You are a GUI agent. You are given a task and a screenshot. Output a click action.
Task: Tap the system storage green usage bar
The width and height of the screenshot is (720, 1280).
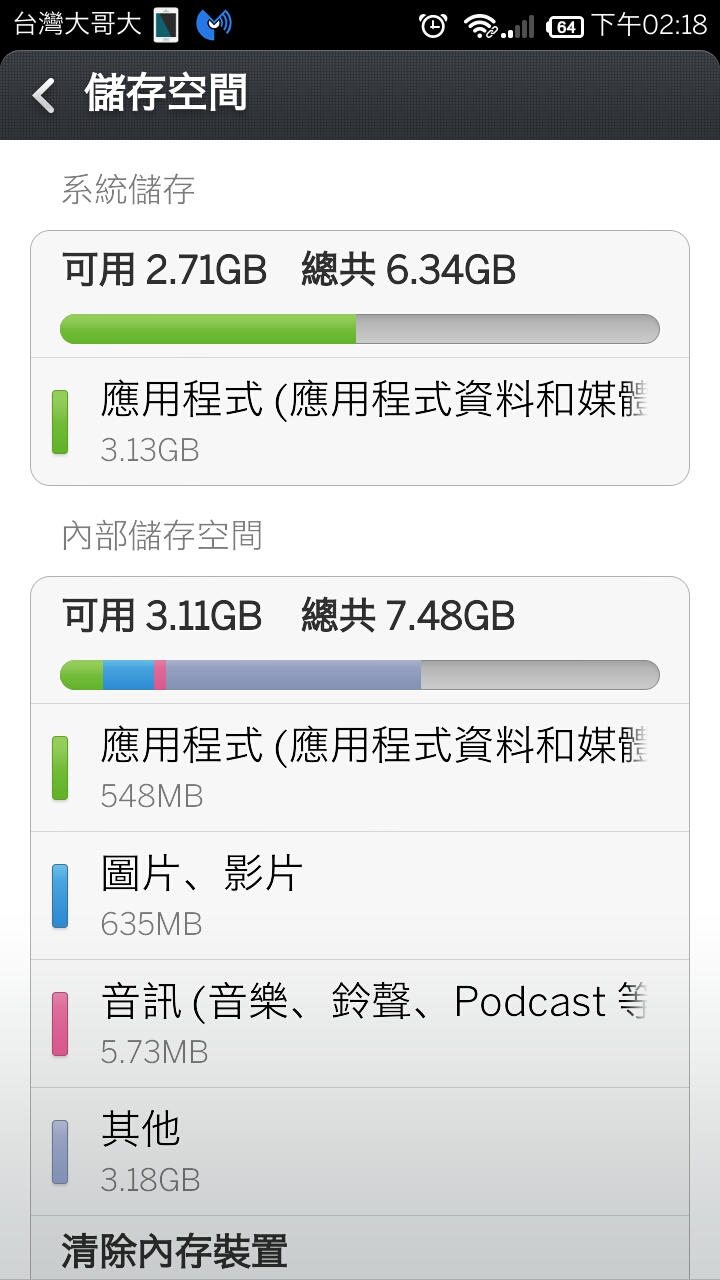point(360,329)
